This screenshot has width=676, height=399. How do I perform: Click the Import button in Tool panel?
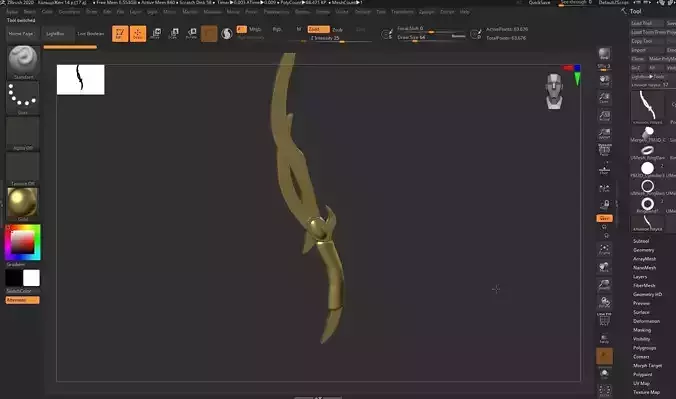point(648,50)
